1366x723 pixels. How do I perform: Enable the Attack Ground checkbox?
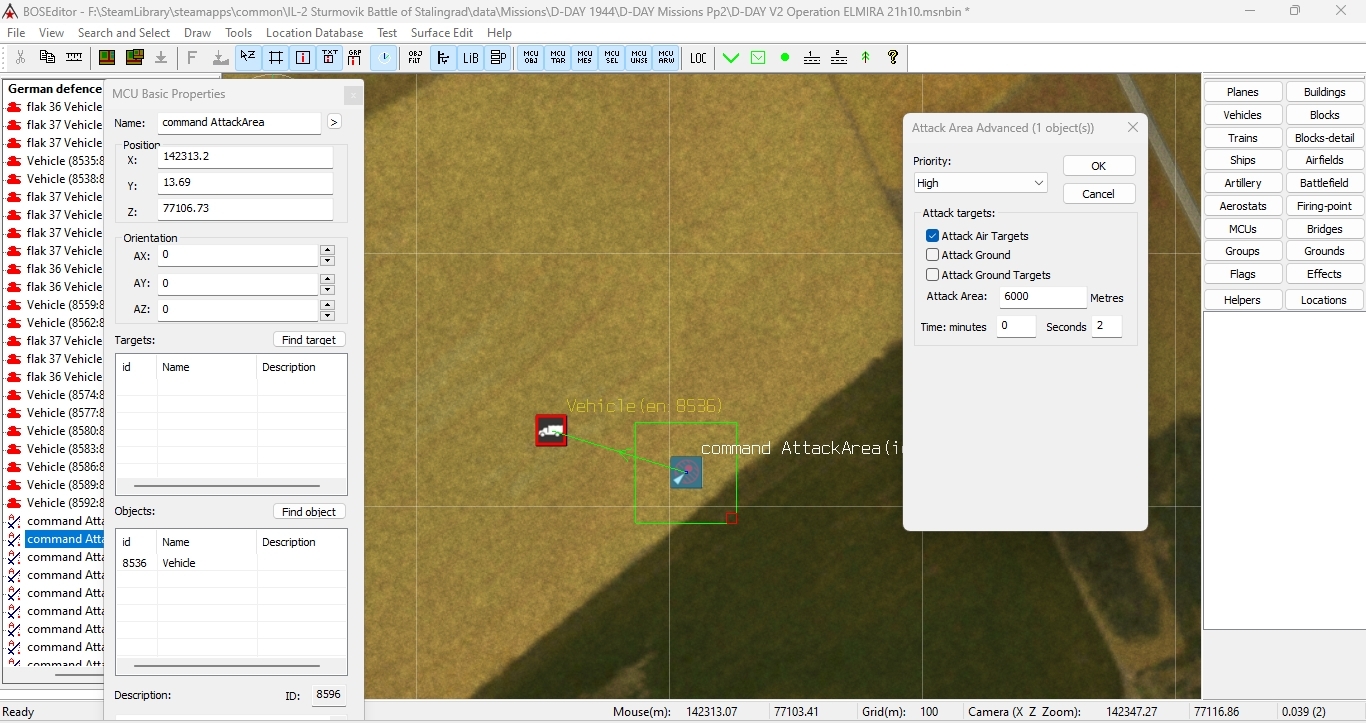[x=932, y=255]
